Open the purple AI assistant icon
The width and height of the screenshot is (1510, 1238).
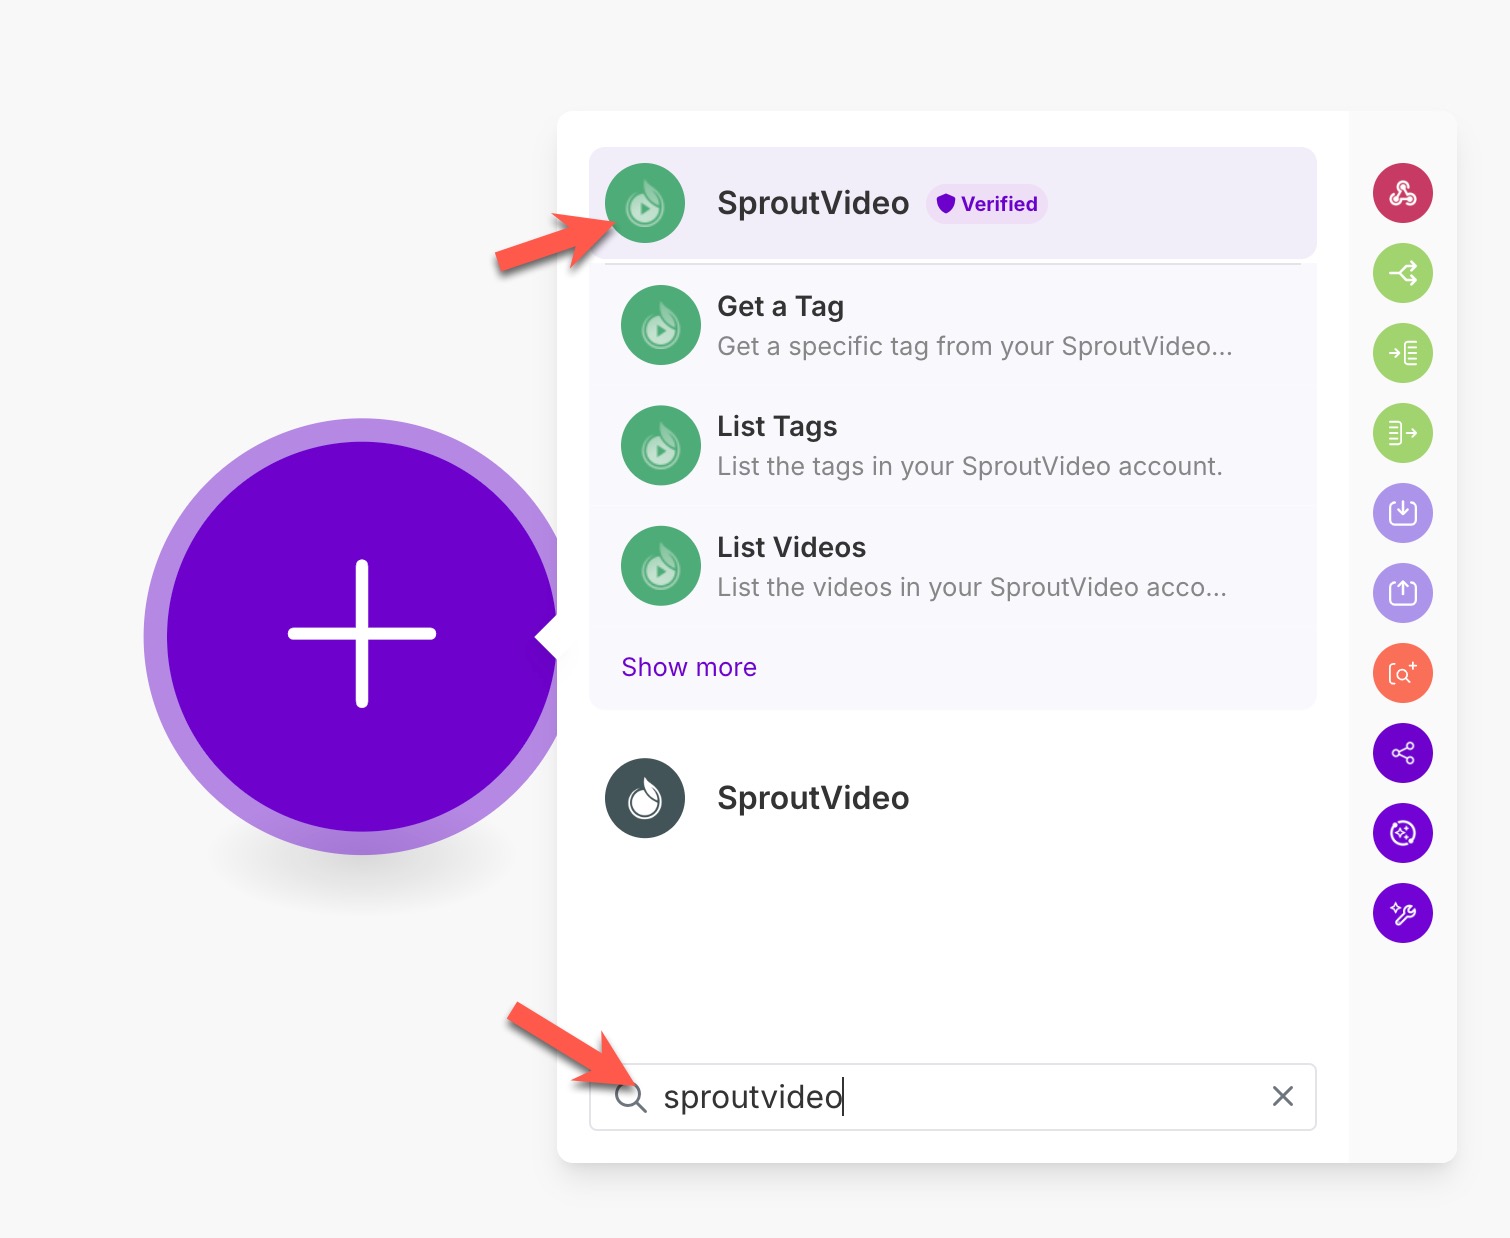click(x=1402, y=832)
